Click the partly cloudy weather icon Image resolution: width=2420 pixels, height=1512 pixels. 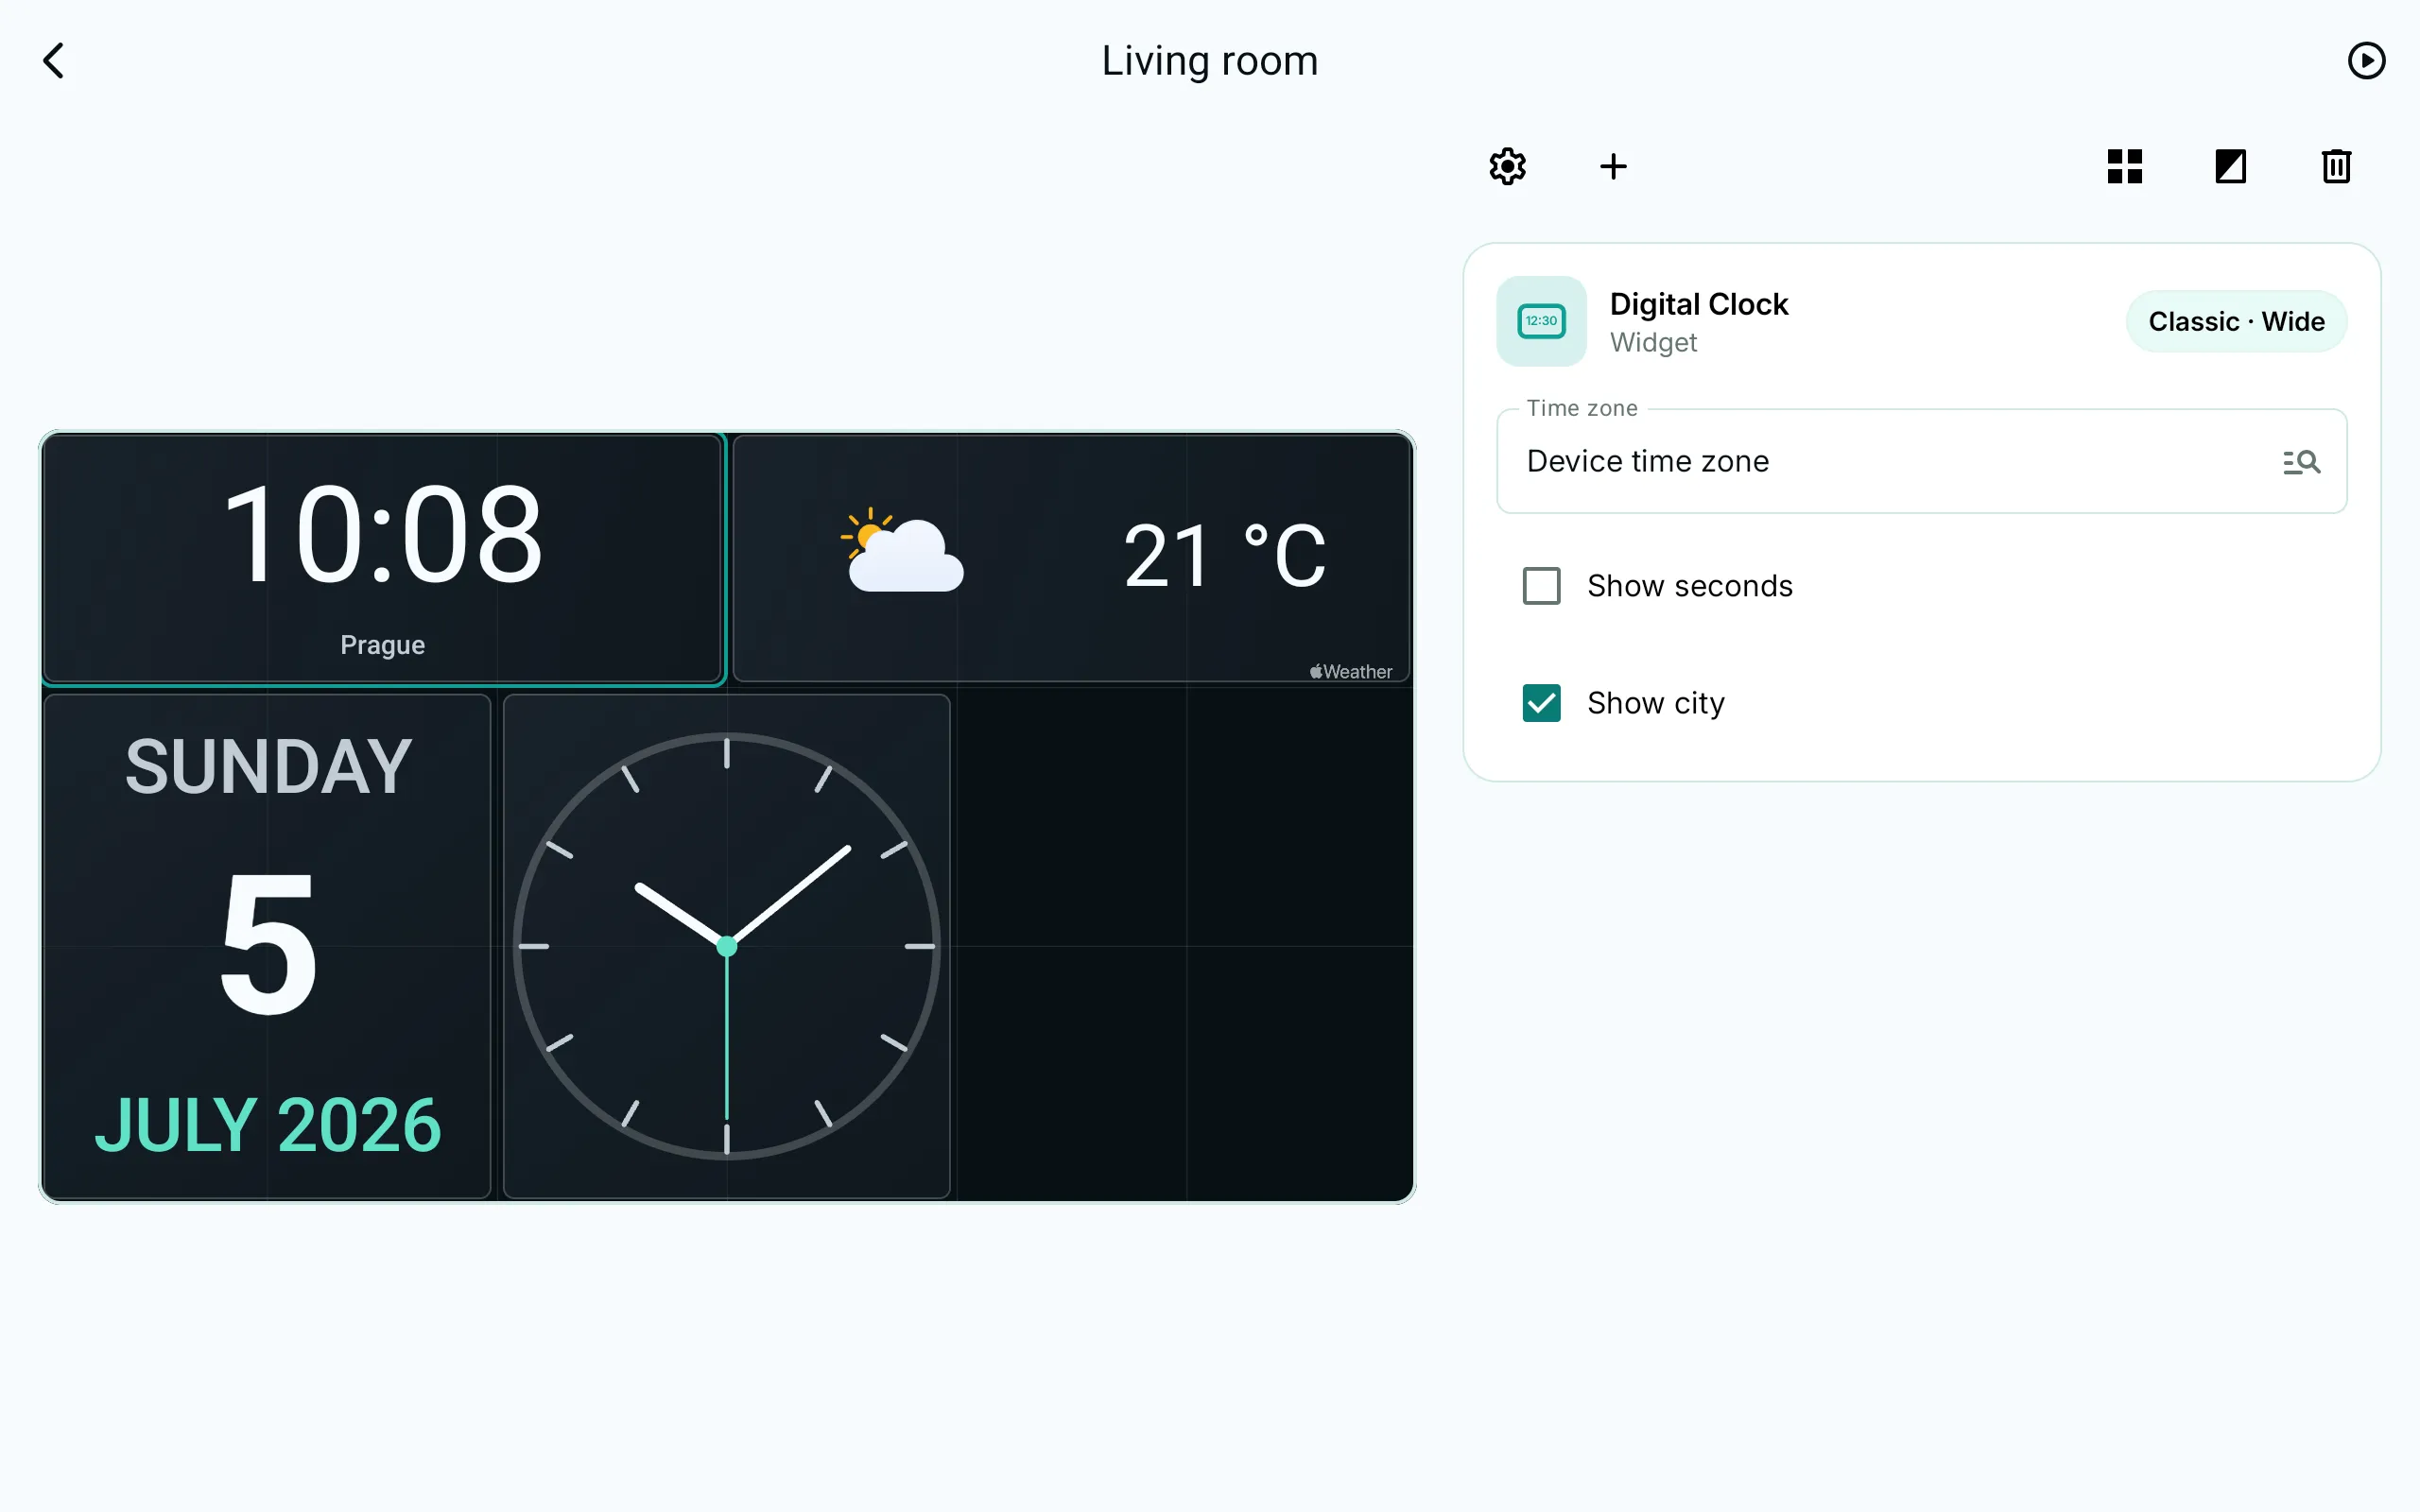(x=902, y=550)
